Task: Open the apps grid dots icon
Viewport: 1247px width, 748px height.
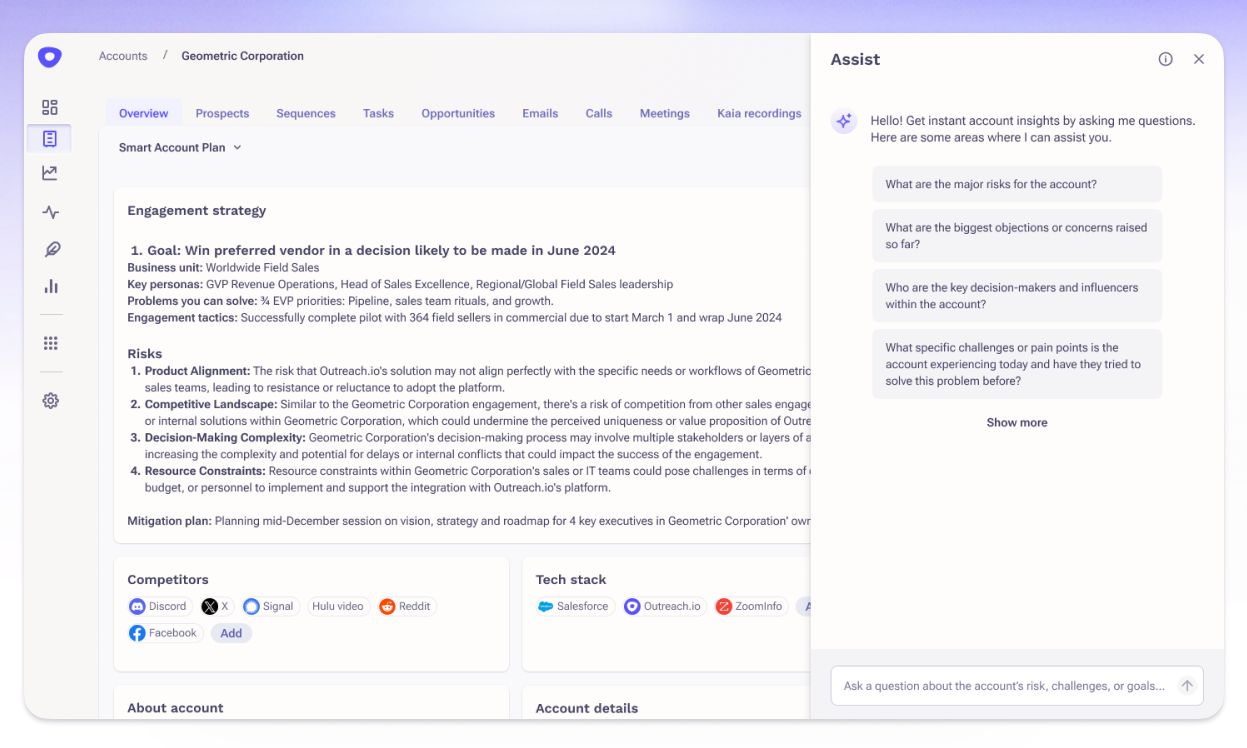Action: pos(50,343)
